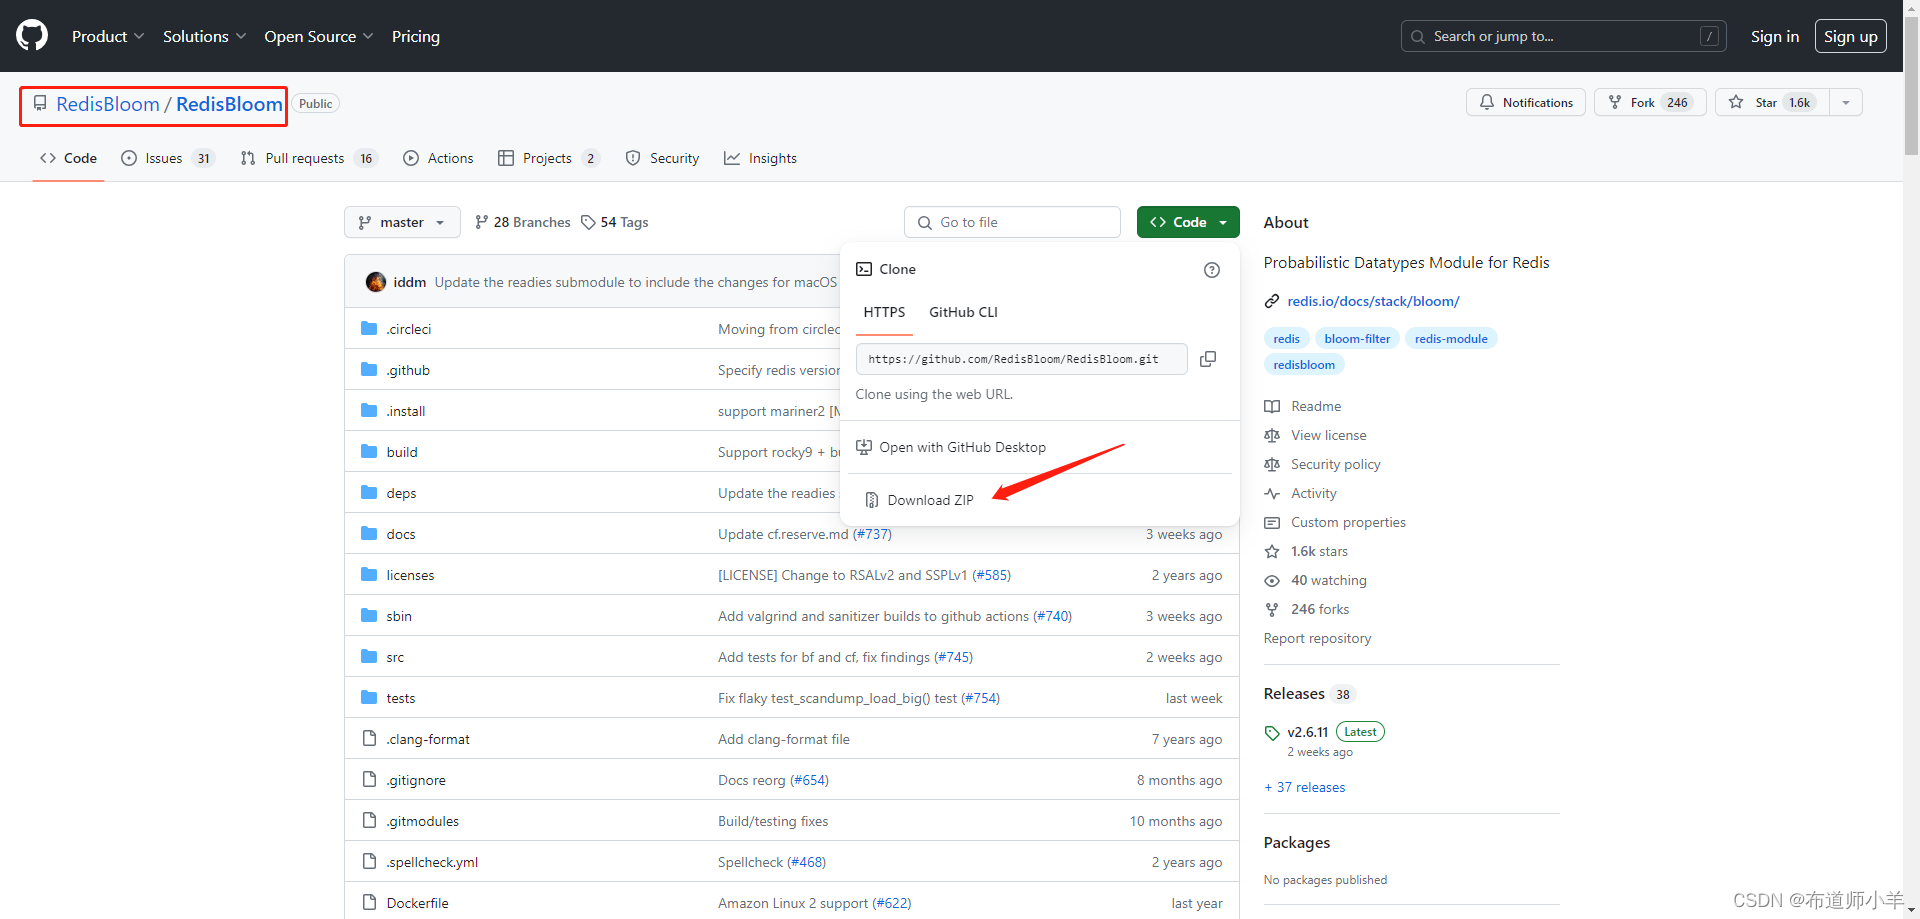This screenshot has width=1920, height=919.
Task: View the 28 Branches list
Action: (523, 222)
